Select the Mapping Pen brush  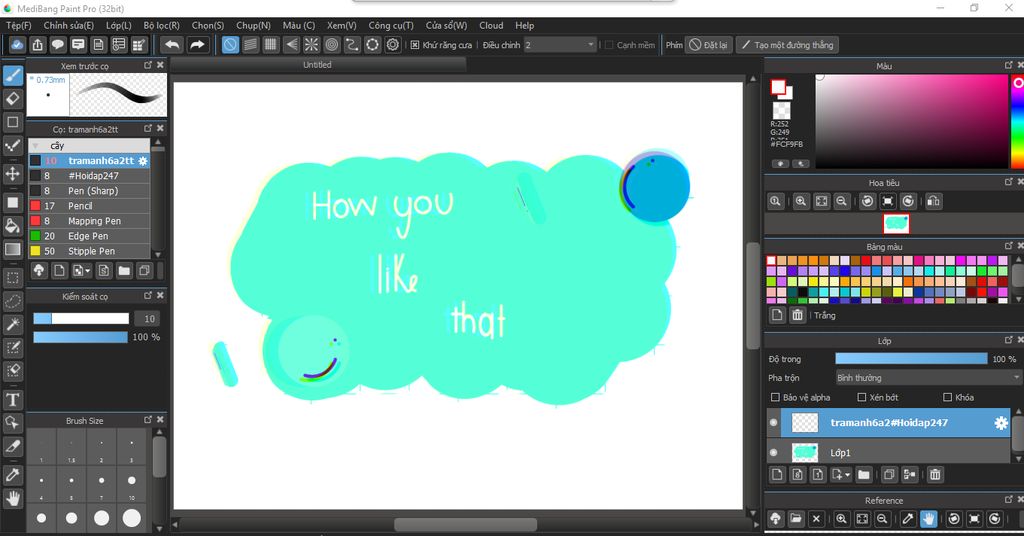click(x=89, y=221)
